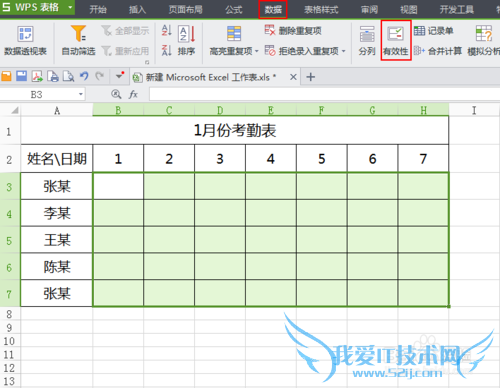Click the date header cell 7
This screenshot has width=500, height=388.
coord(423,159)
